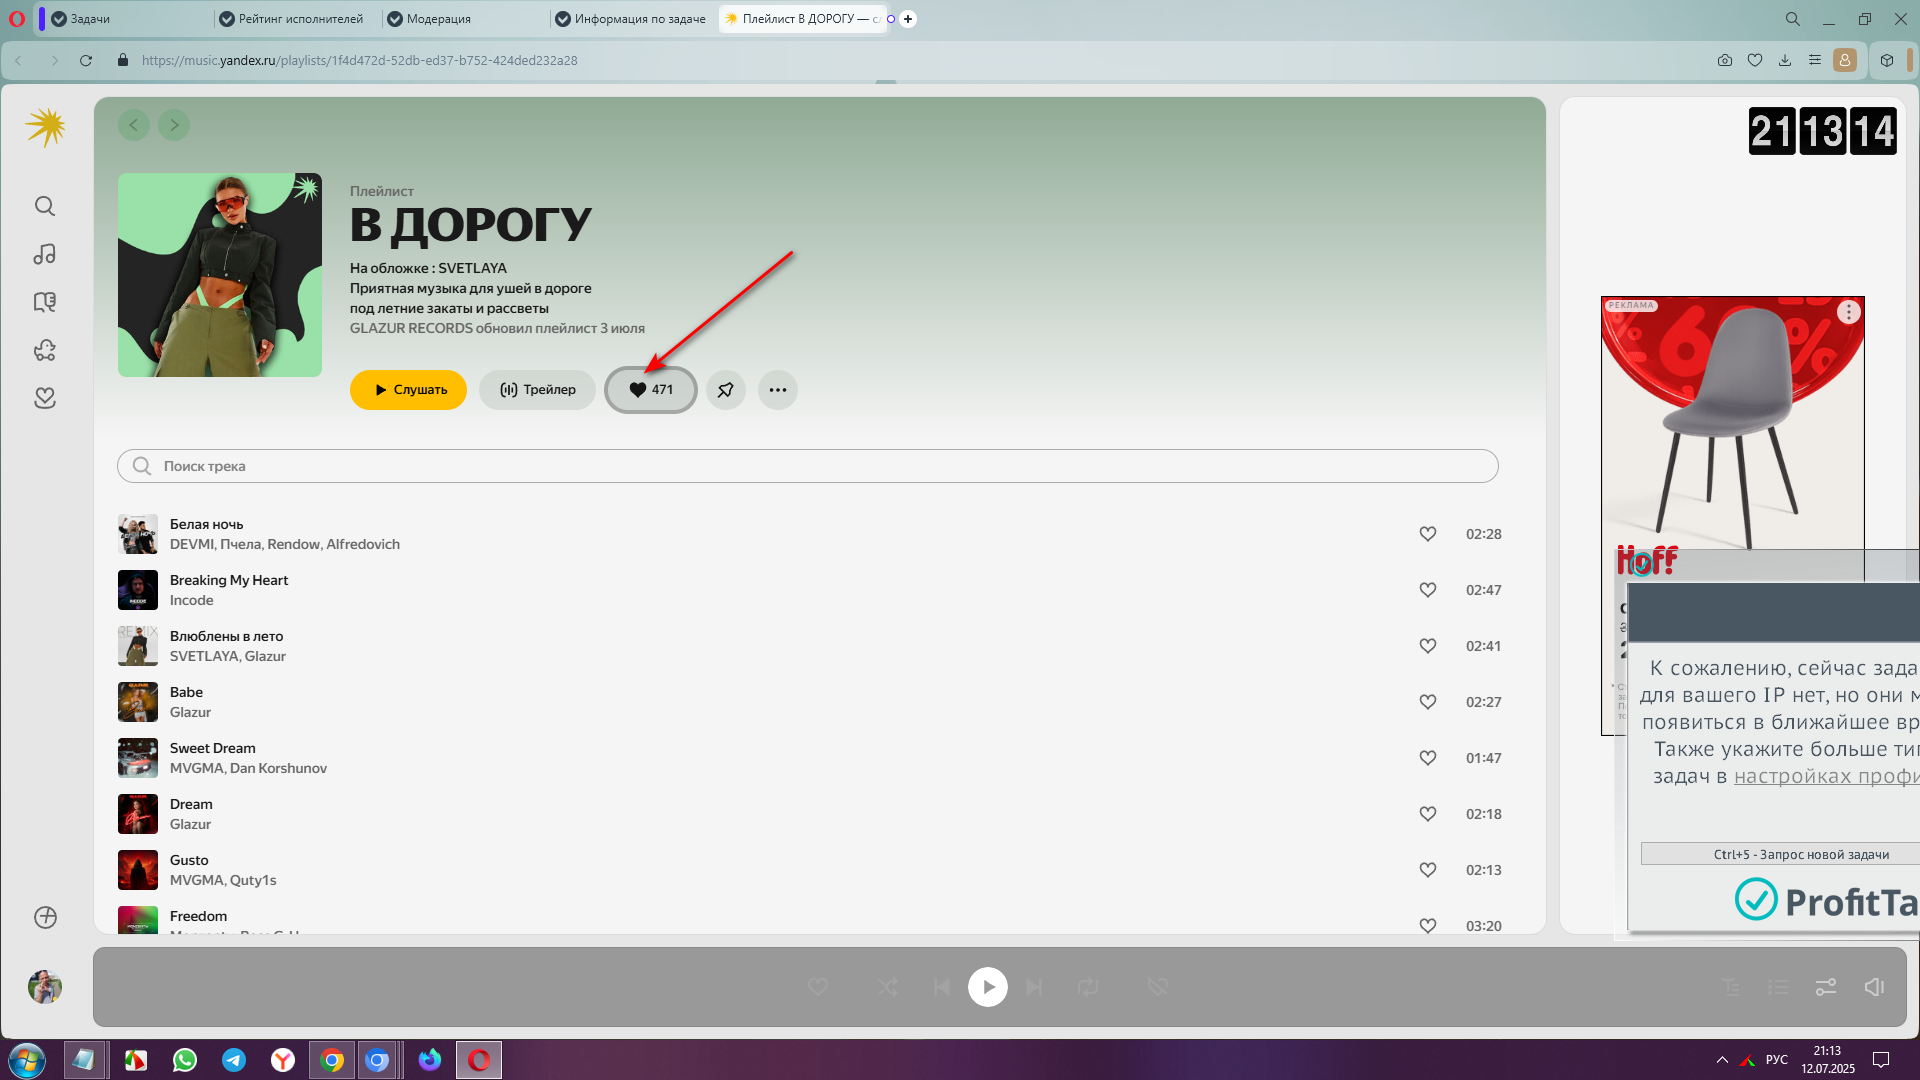
Task: Like current track in player bar
Action: [x=818, y=987]
